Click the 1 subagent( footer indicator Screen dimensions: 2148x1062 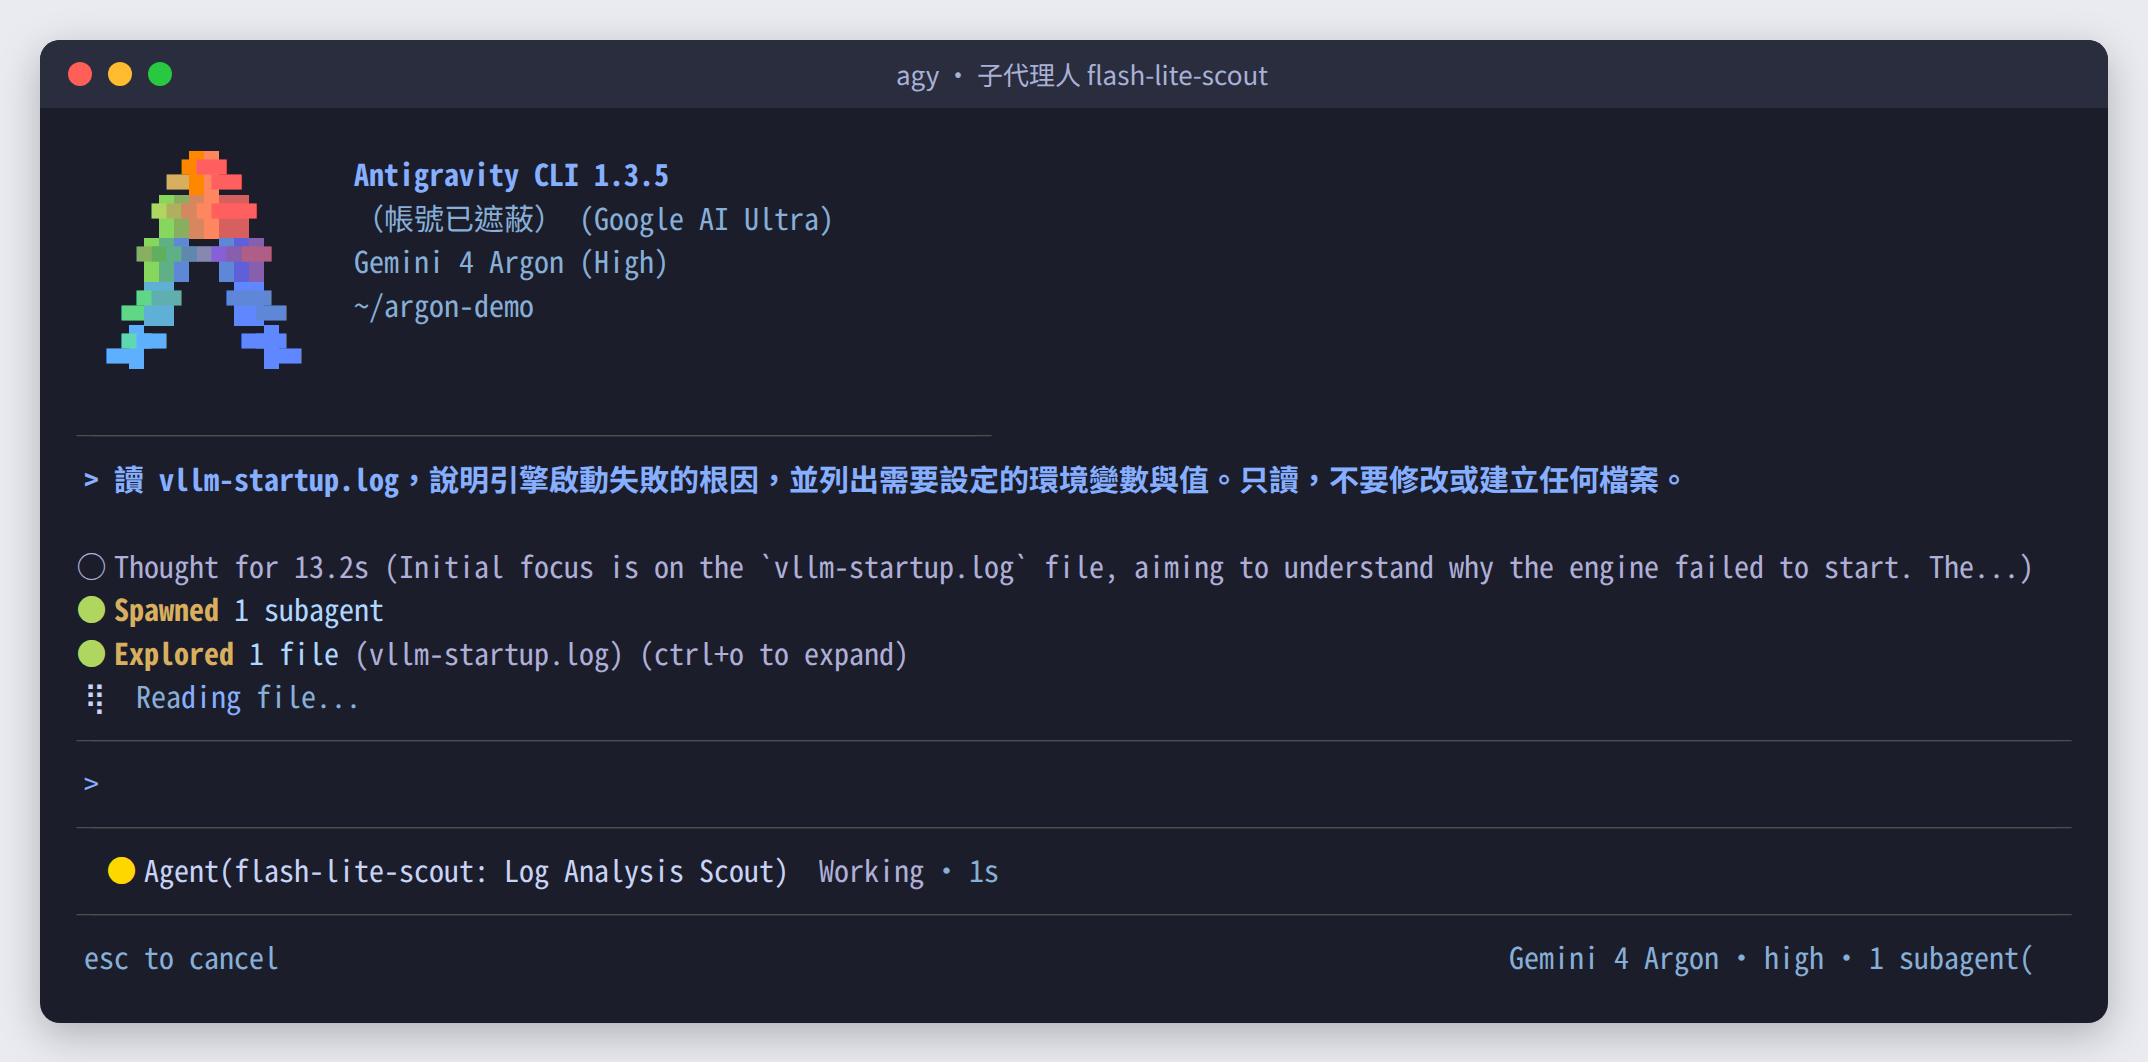(x=1950, y=959)
